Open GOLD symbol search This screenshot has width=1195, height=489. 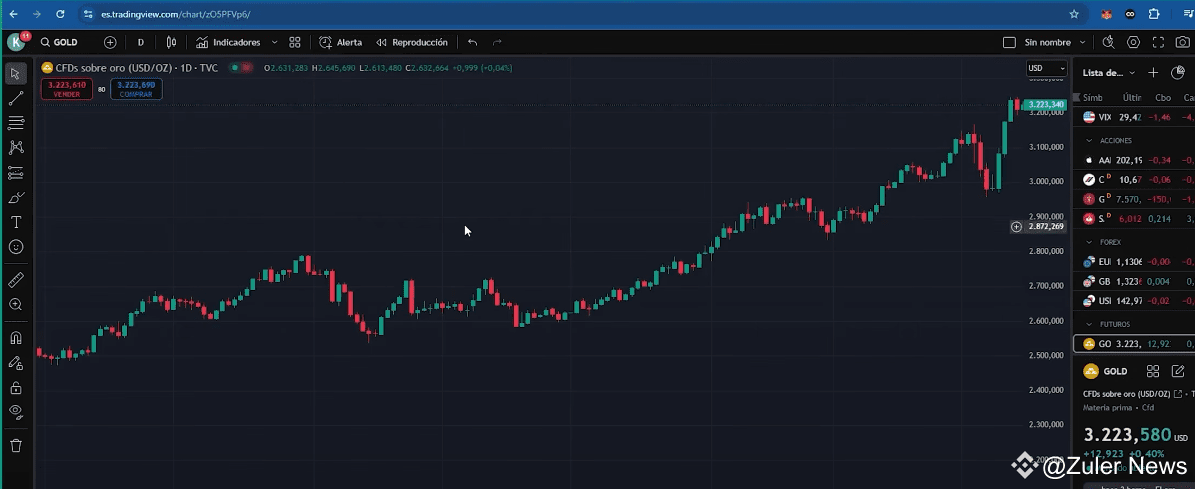click(x=59, y=43)
